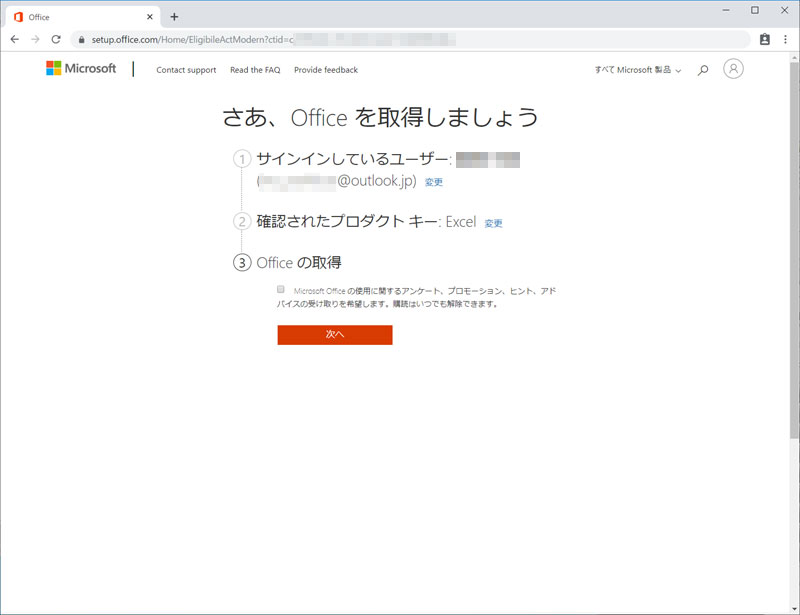Click the scrollbar down arrow

click(794, 609)
